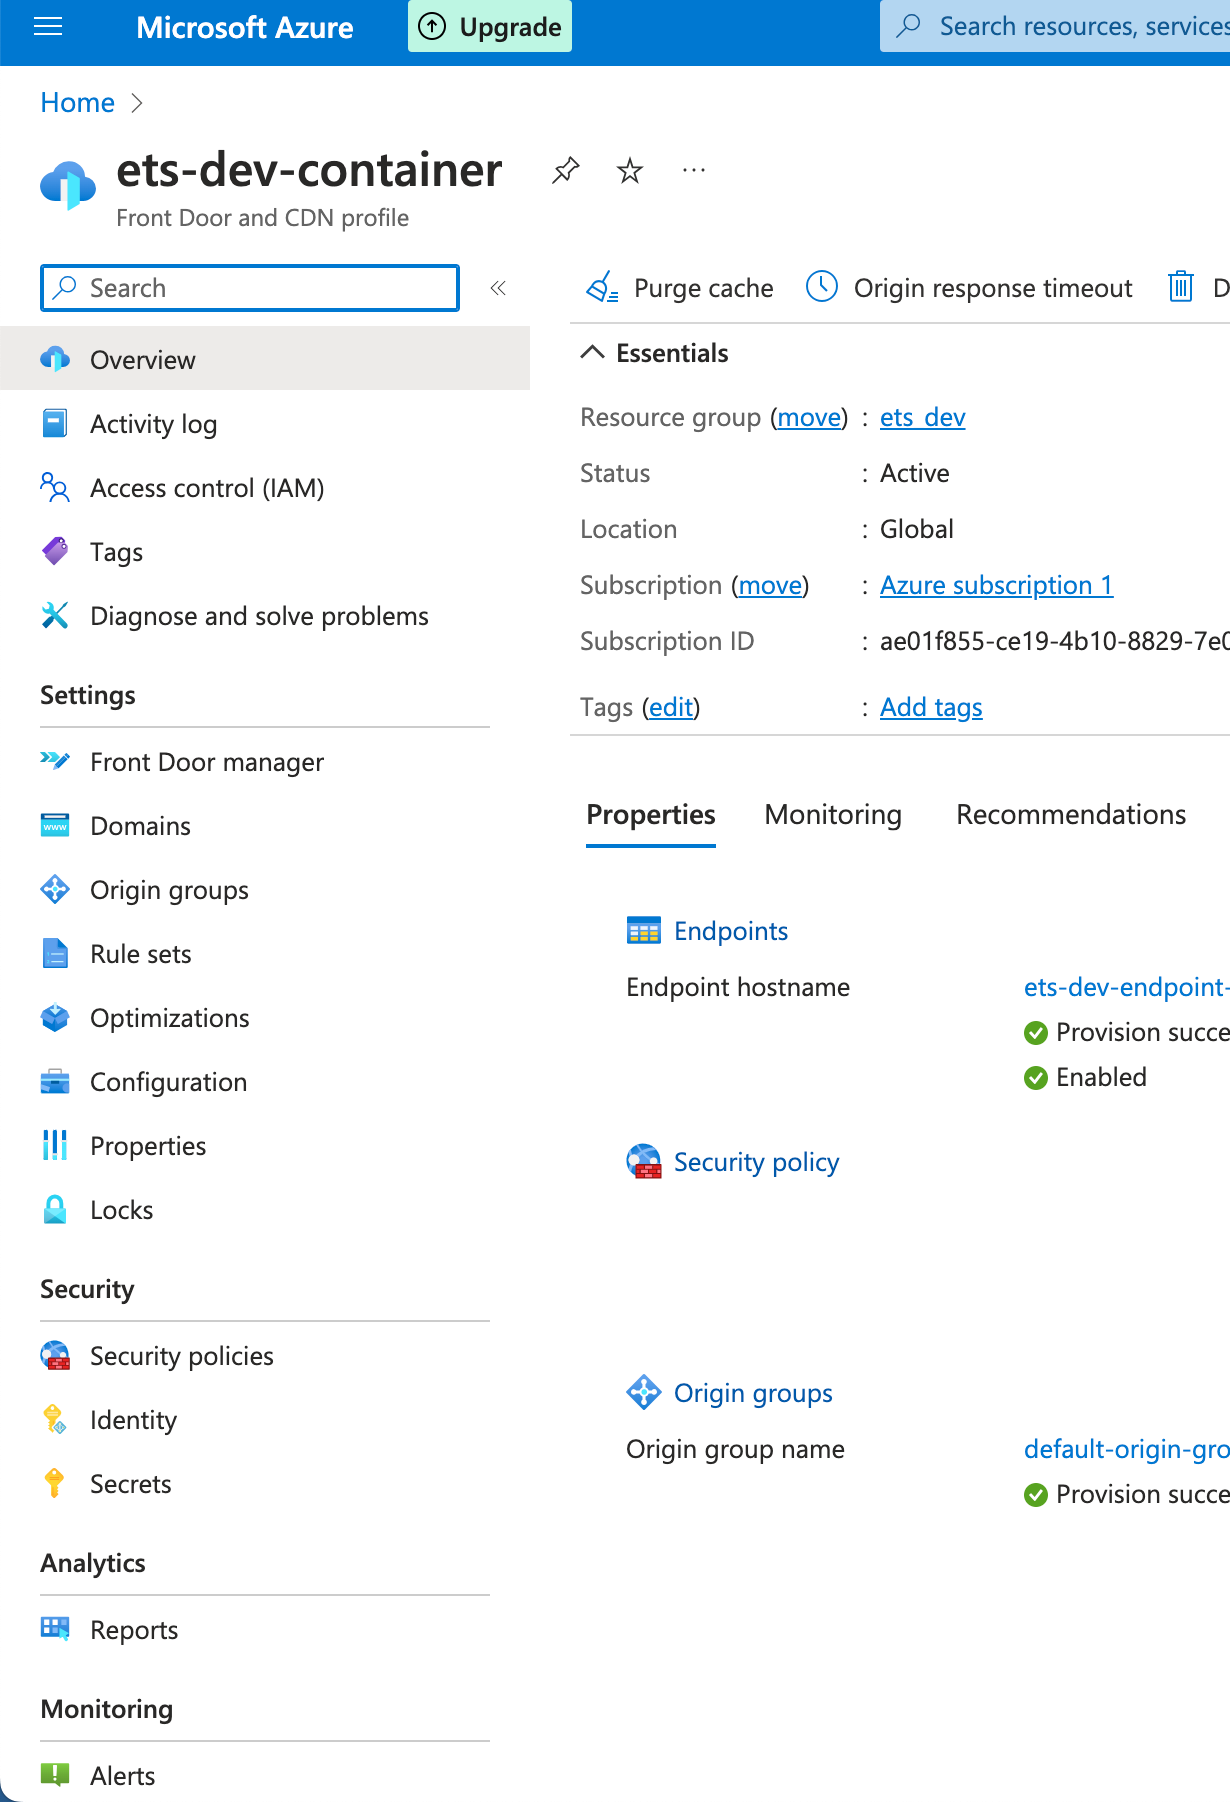Viewport: 1230px width, 1802px height.
Task: Click the sidebar Origin groups icon
Action: click(x=55, y=889)
